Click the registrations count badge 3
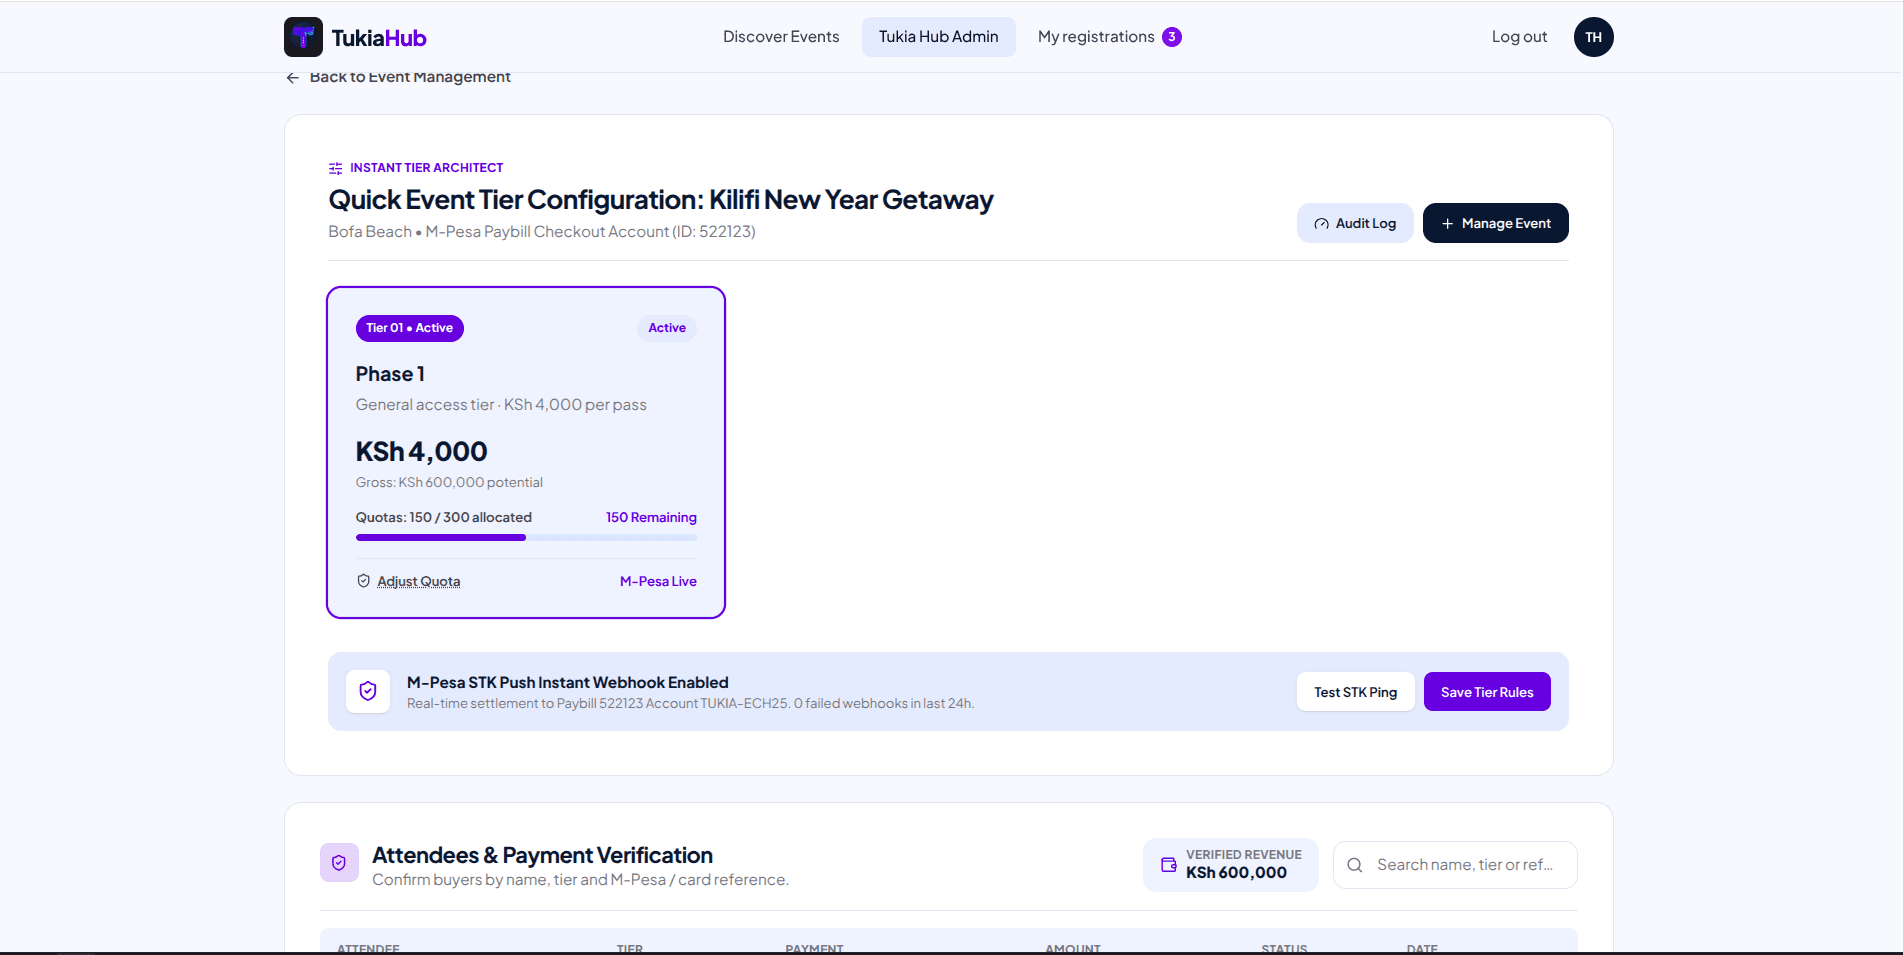This screenshot has height=955, width=1903. point(1172,37)
